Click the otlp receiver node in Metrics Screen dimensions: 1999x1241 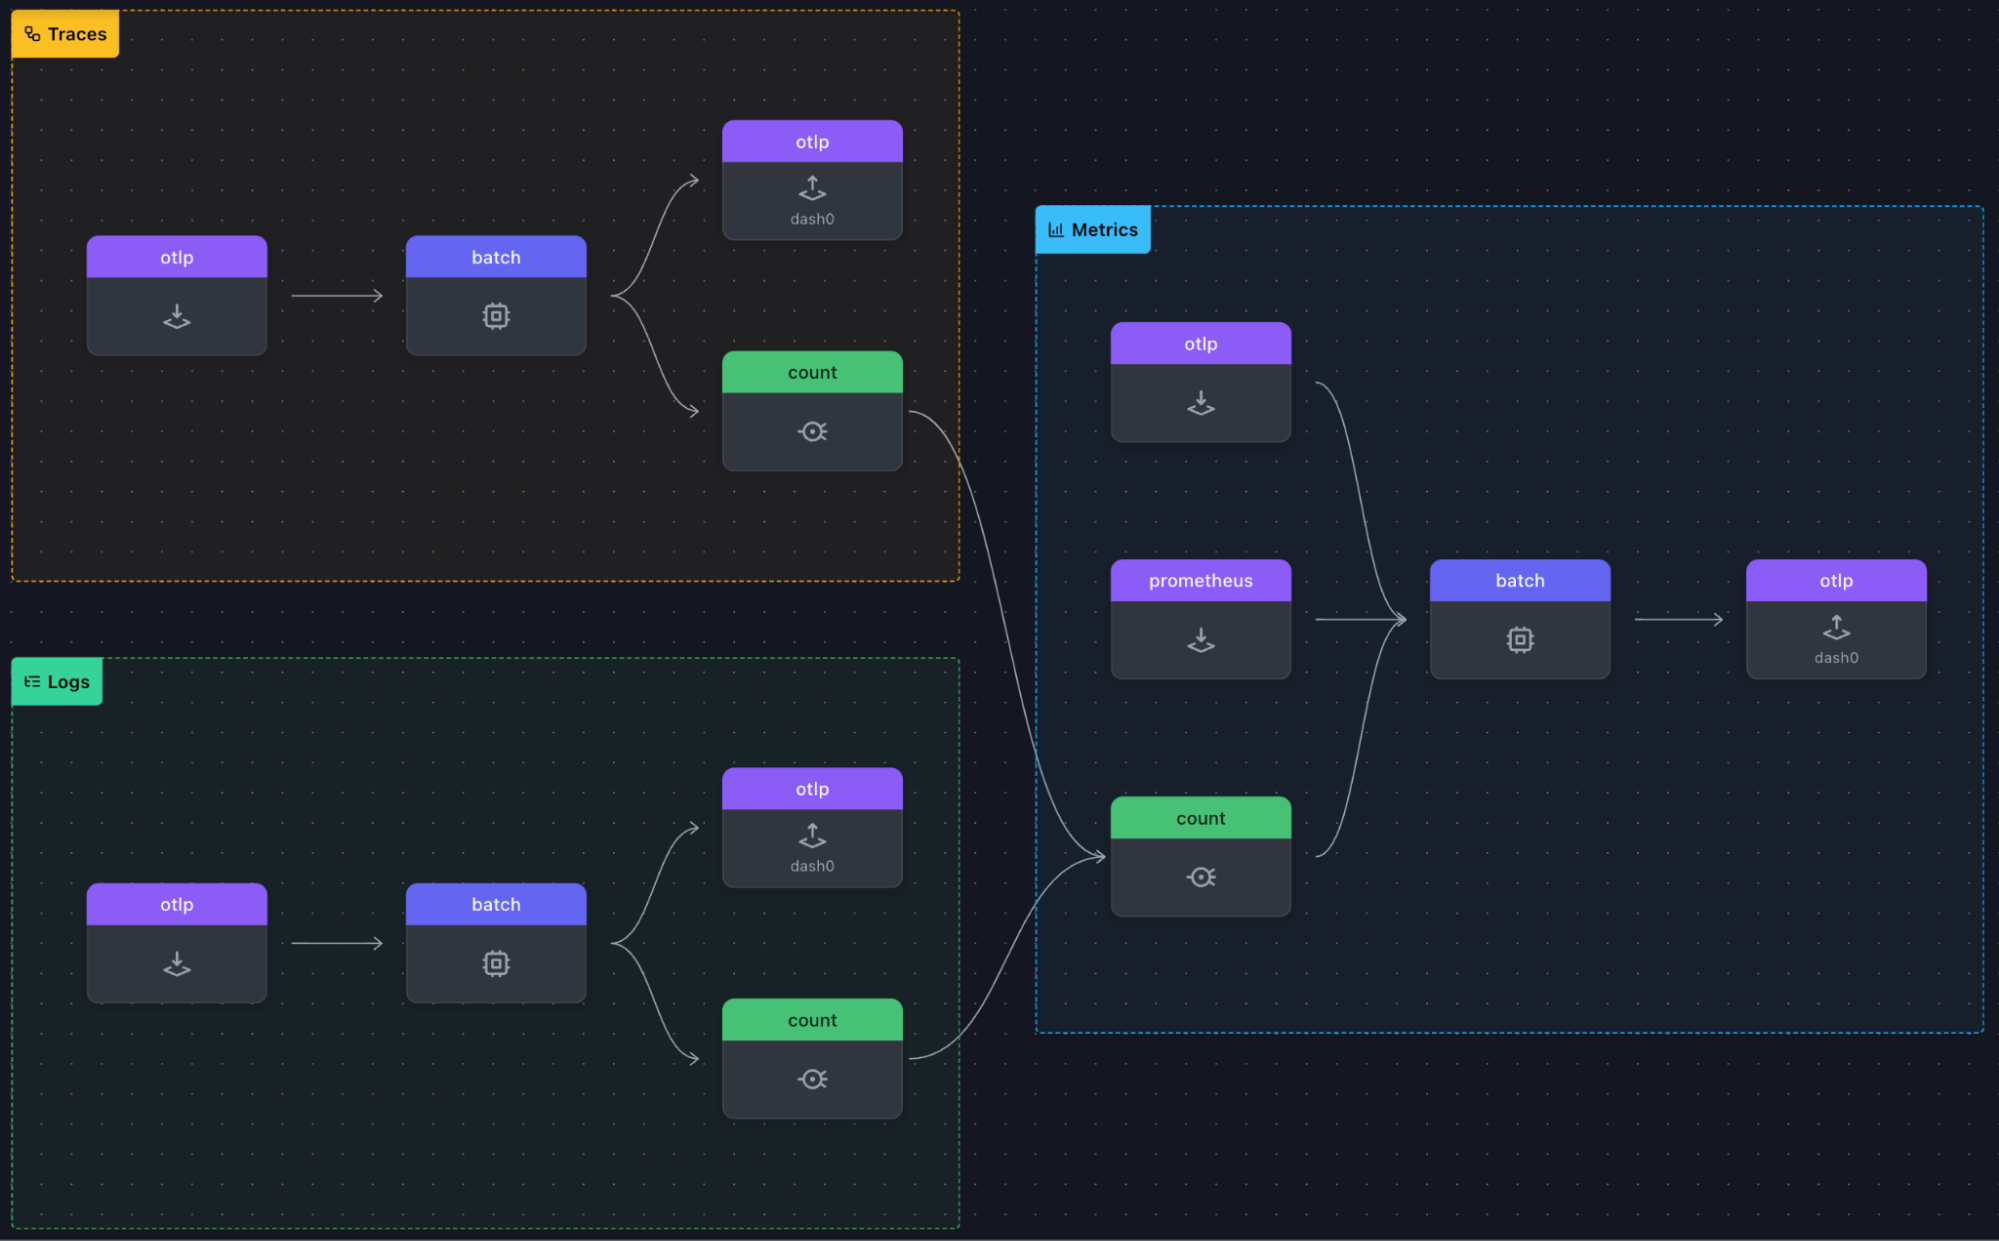click(1200, 382)
